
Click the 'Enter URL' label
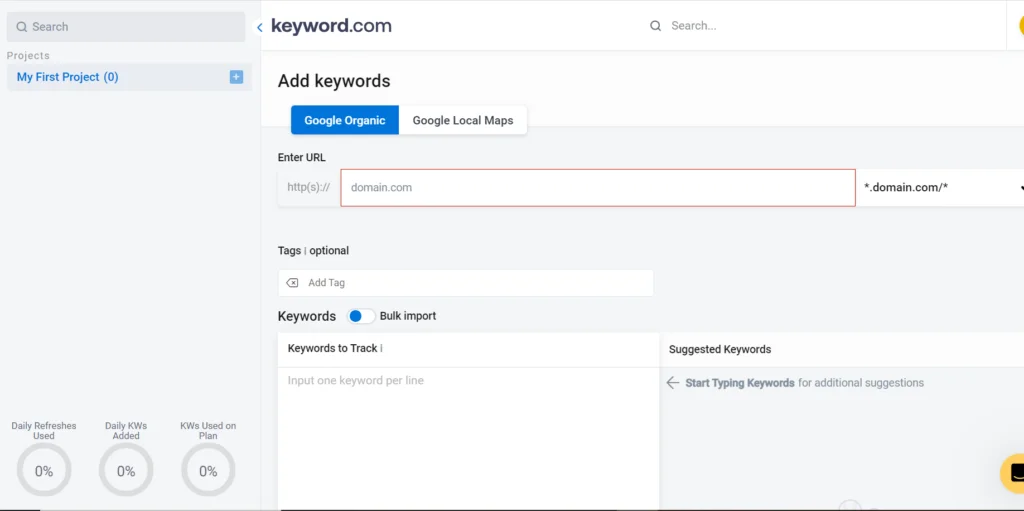pos(302,157)
